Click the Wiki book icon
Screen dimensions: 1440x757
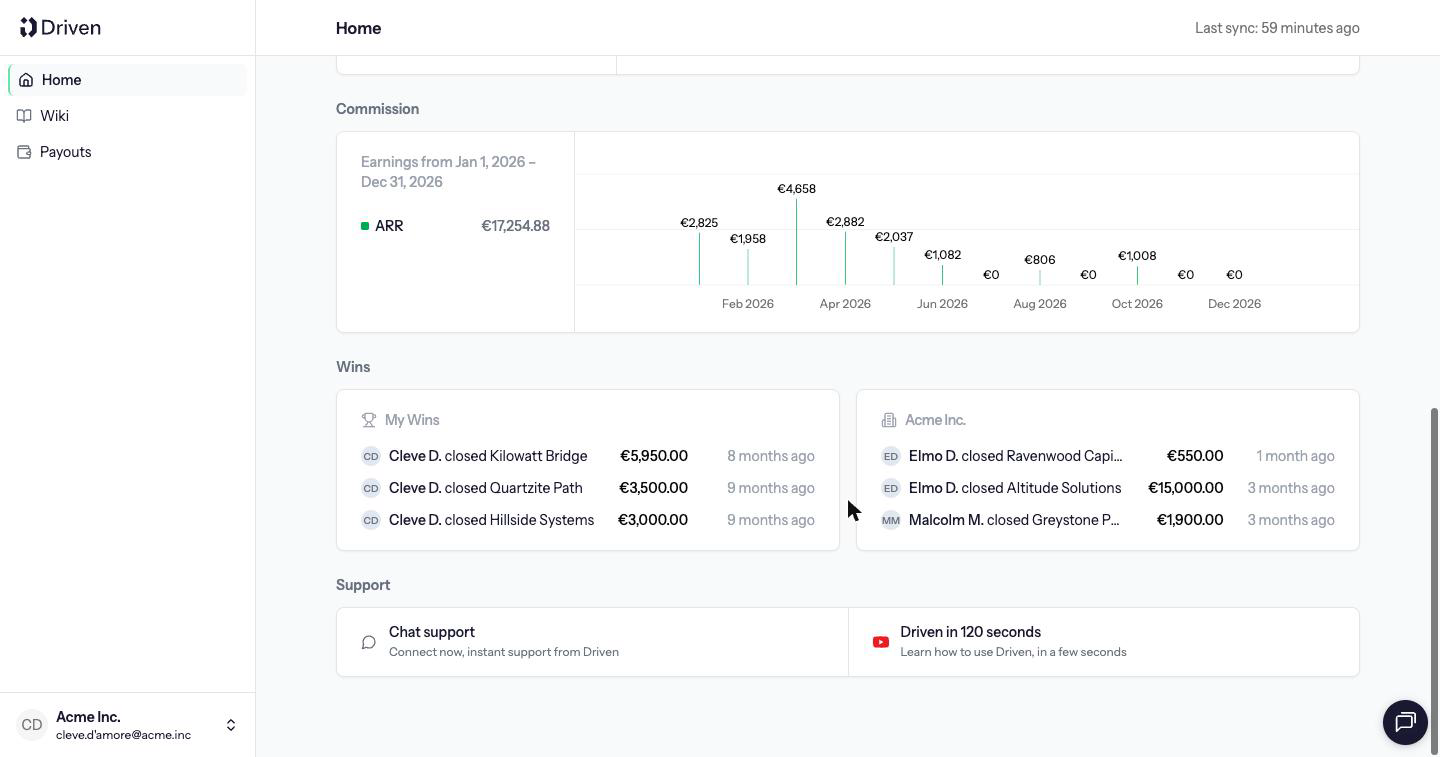click(x=24, y=116)
